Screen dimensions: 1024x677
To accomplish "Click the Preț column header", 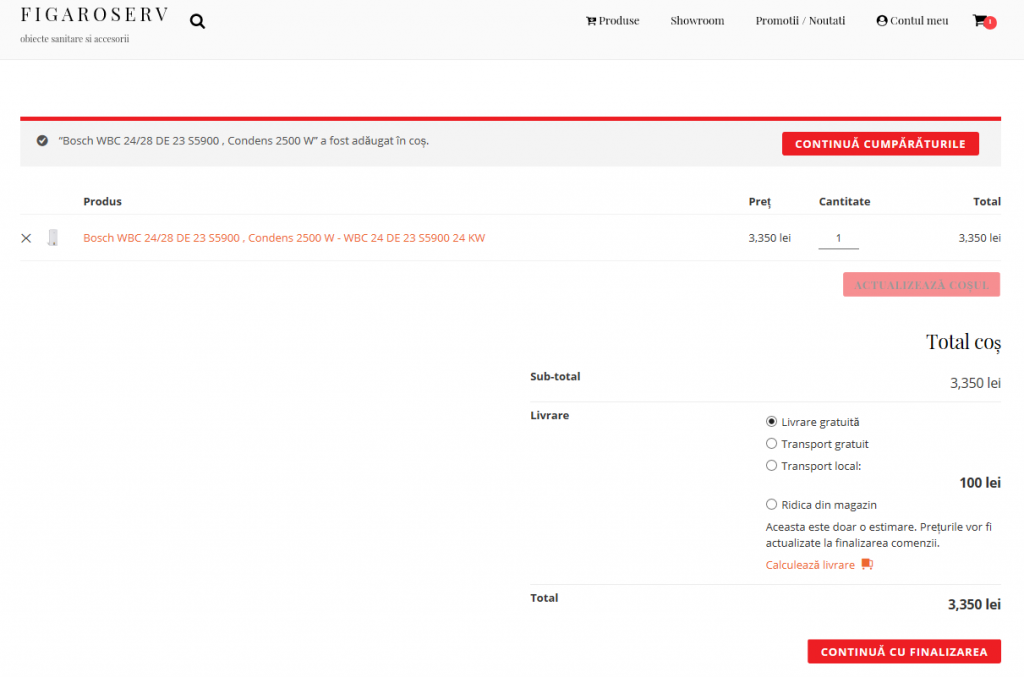I will click(760, 202).
